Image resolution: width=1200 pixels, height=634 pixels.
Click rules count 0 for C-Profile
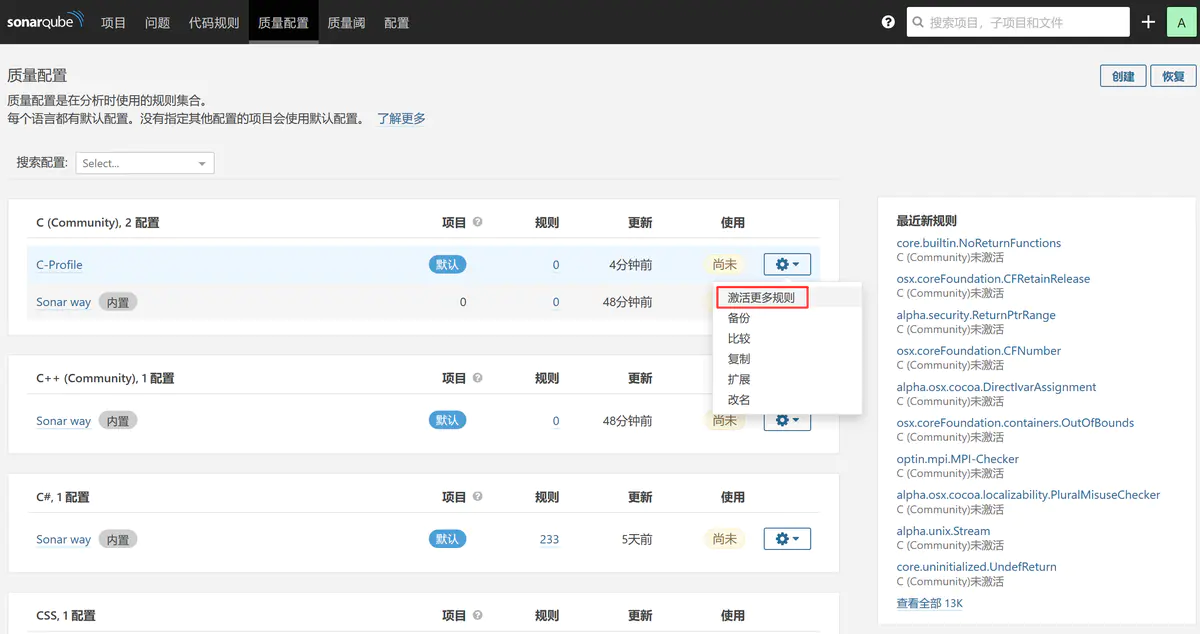pos(556,265)
